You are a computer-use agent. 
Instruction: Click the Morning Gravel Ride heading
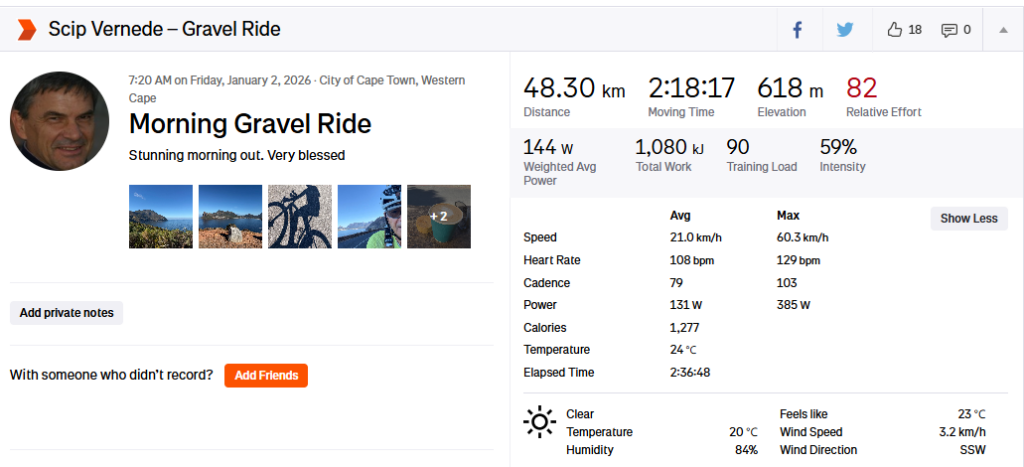click(250, 123)
